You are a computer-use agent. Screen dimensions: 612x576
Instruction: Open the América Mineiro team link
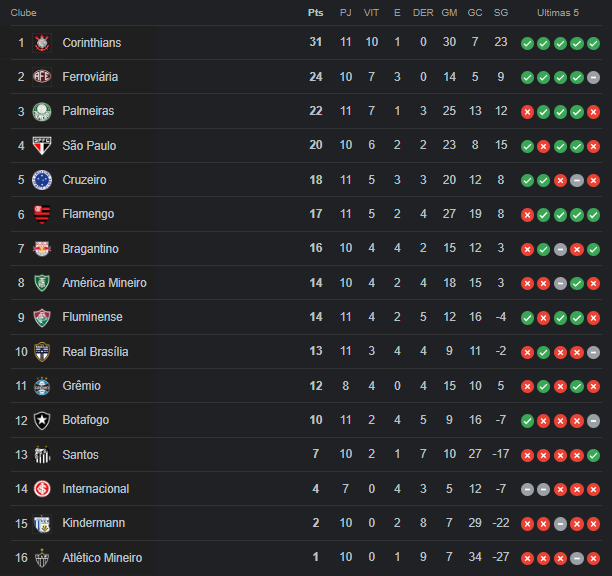(x=105, y=283)
